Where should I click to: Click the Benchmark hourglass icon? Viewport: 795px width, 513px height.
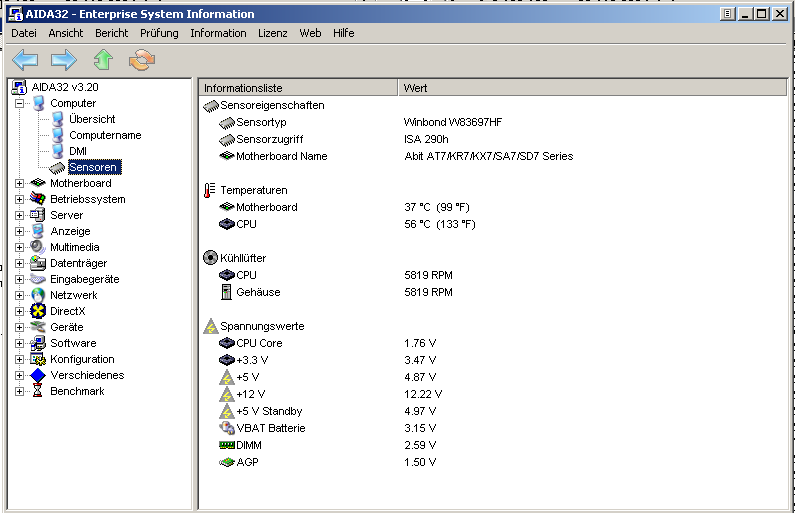[38, 391]
